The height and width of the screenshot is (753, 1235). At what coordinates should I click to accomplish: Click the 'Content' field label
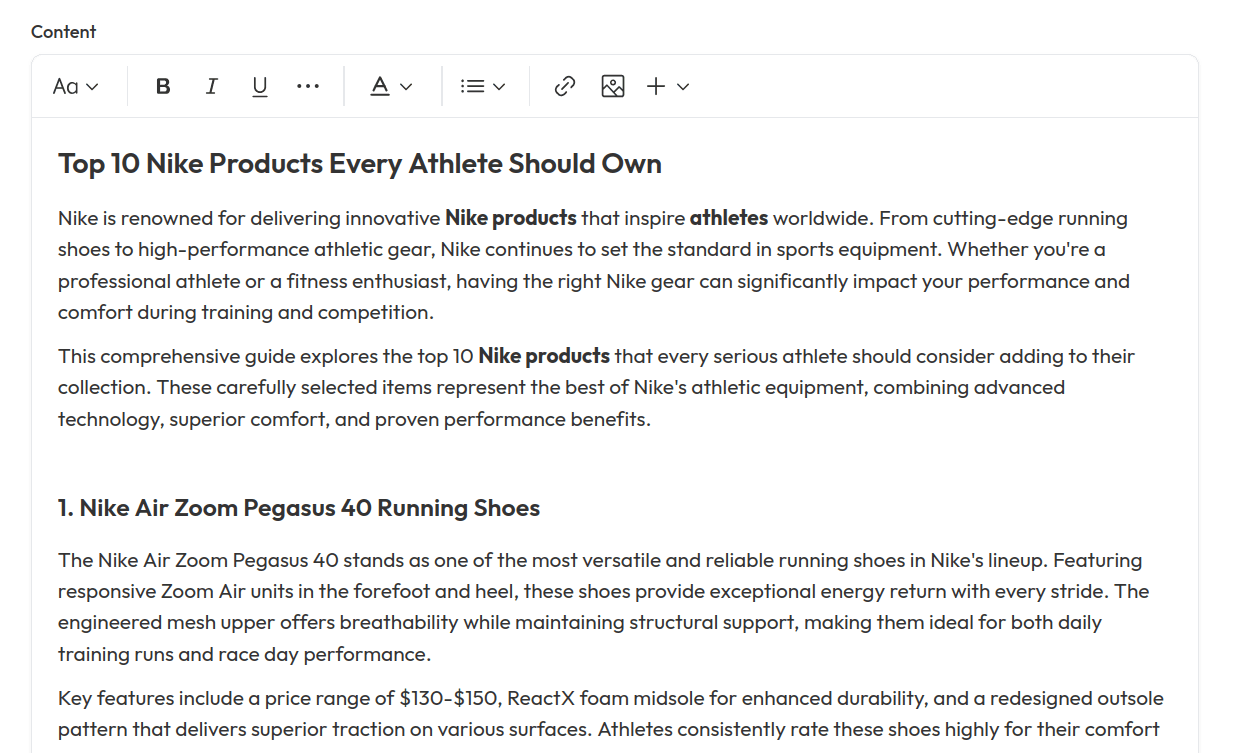(64, 32)
